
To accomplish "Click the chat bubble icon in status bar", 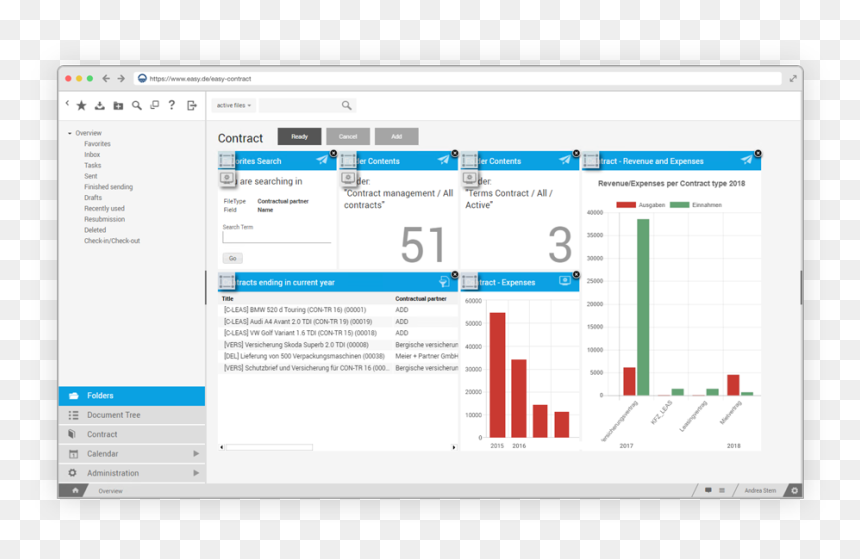I will point(708,490).
